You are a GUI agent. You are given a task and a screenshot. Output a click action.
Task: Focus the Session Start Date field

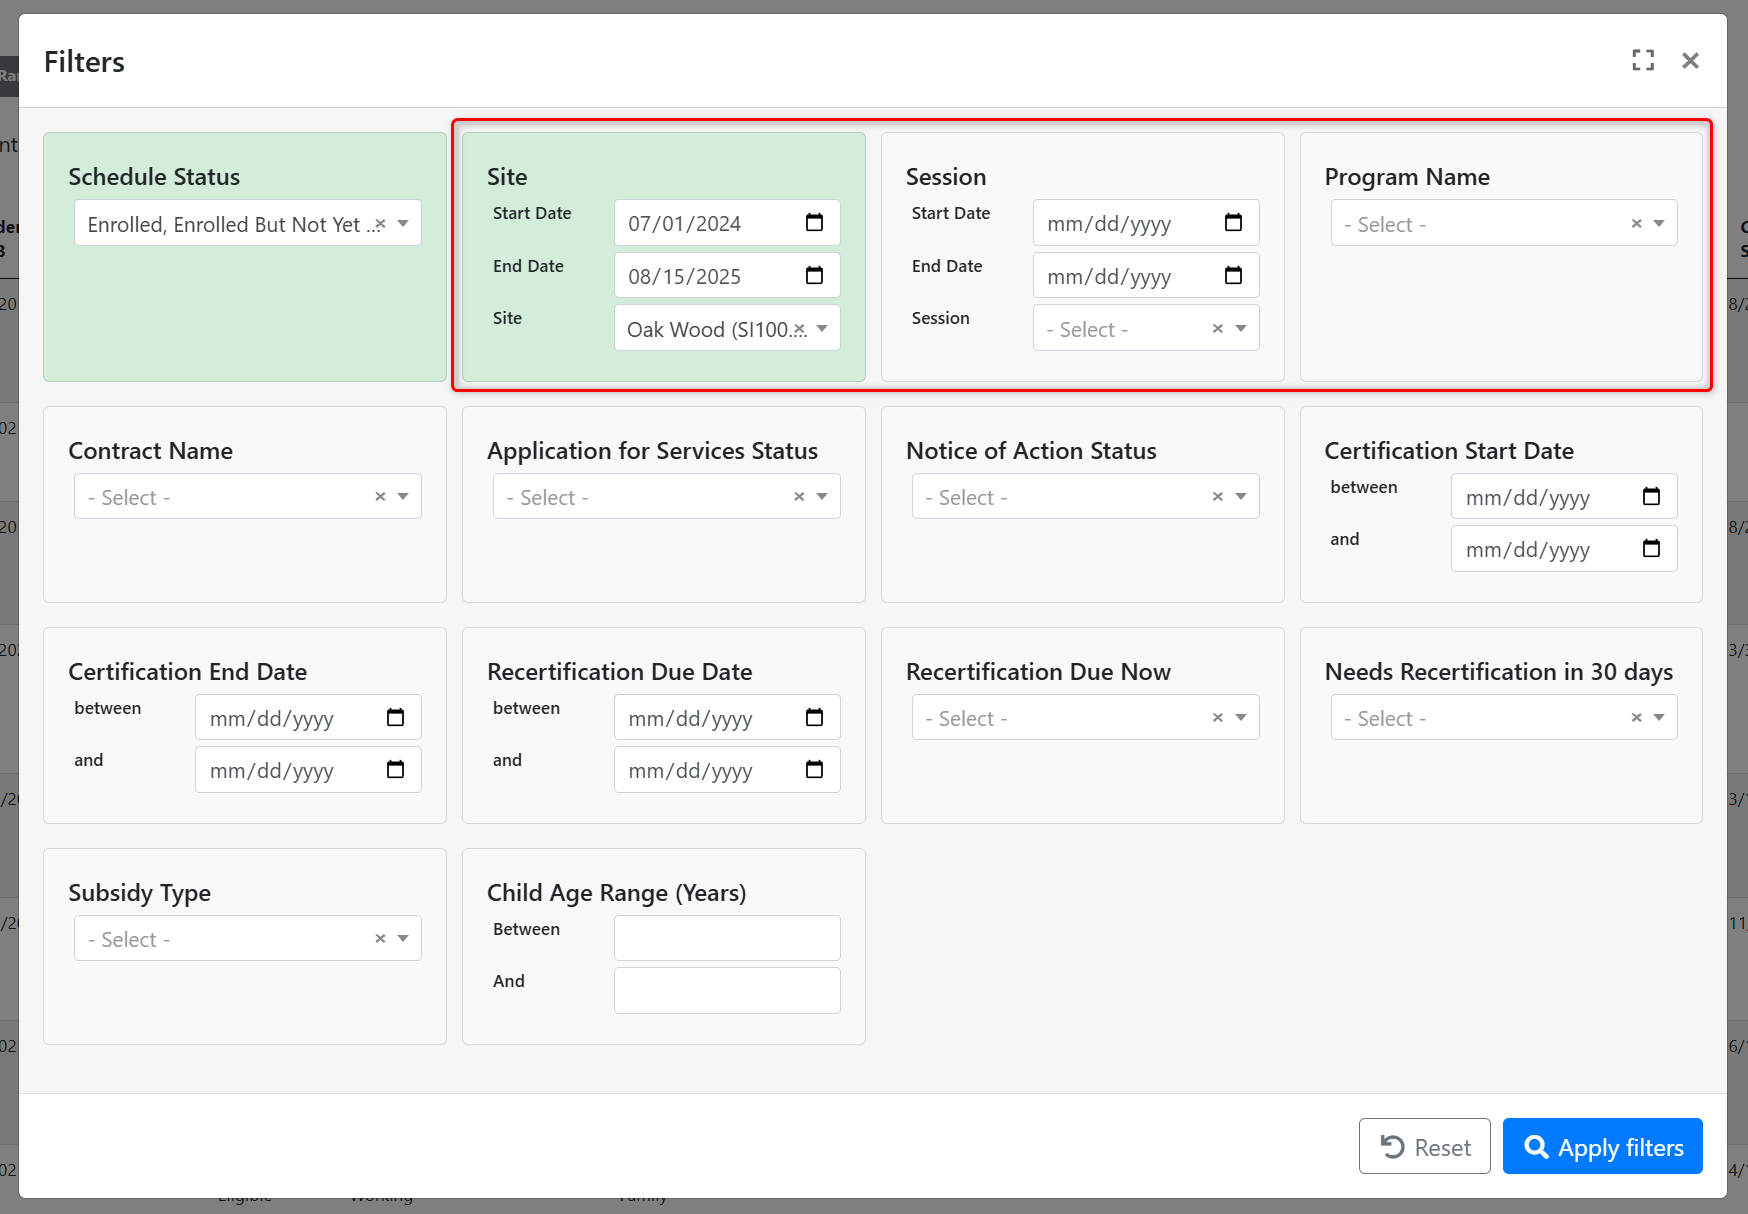tap(1146, 223)
